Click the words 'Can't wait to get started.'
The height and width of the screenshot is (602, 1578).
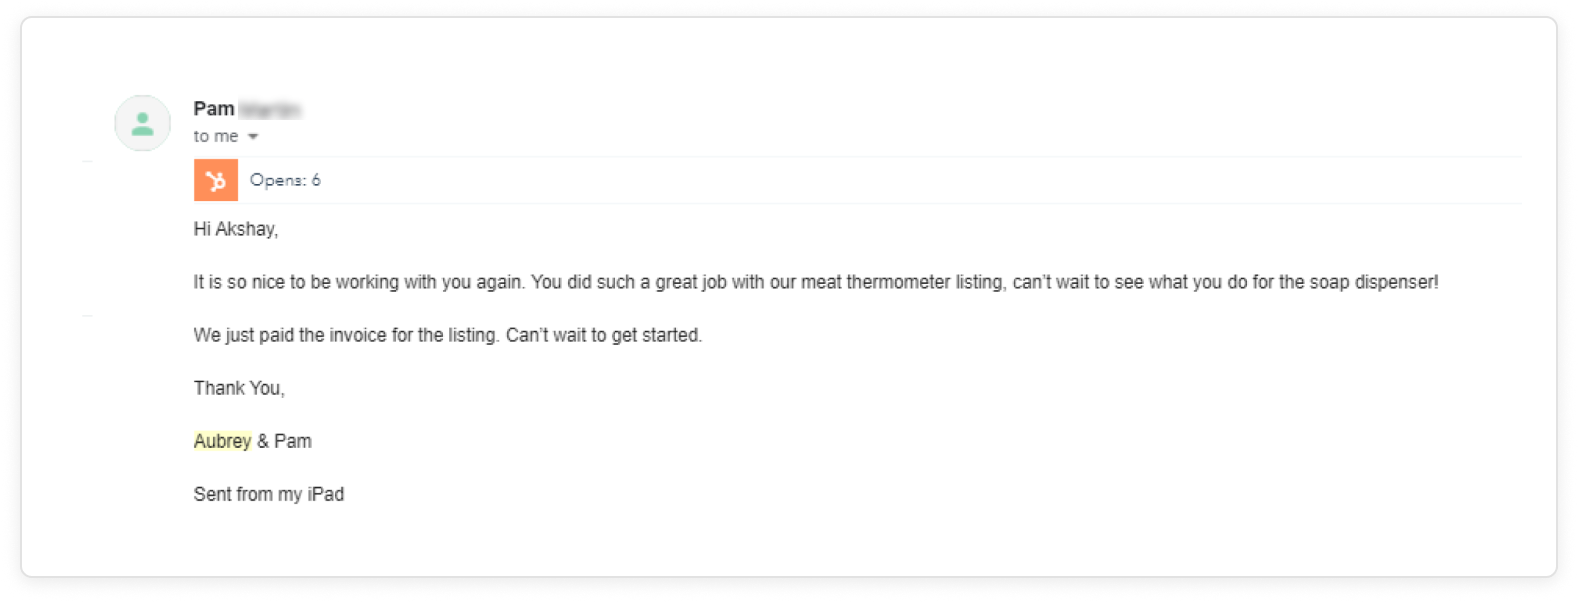[x=604, y=335]
